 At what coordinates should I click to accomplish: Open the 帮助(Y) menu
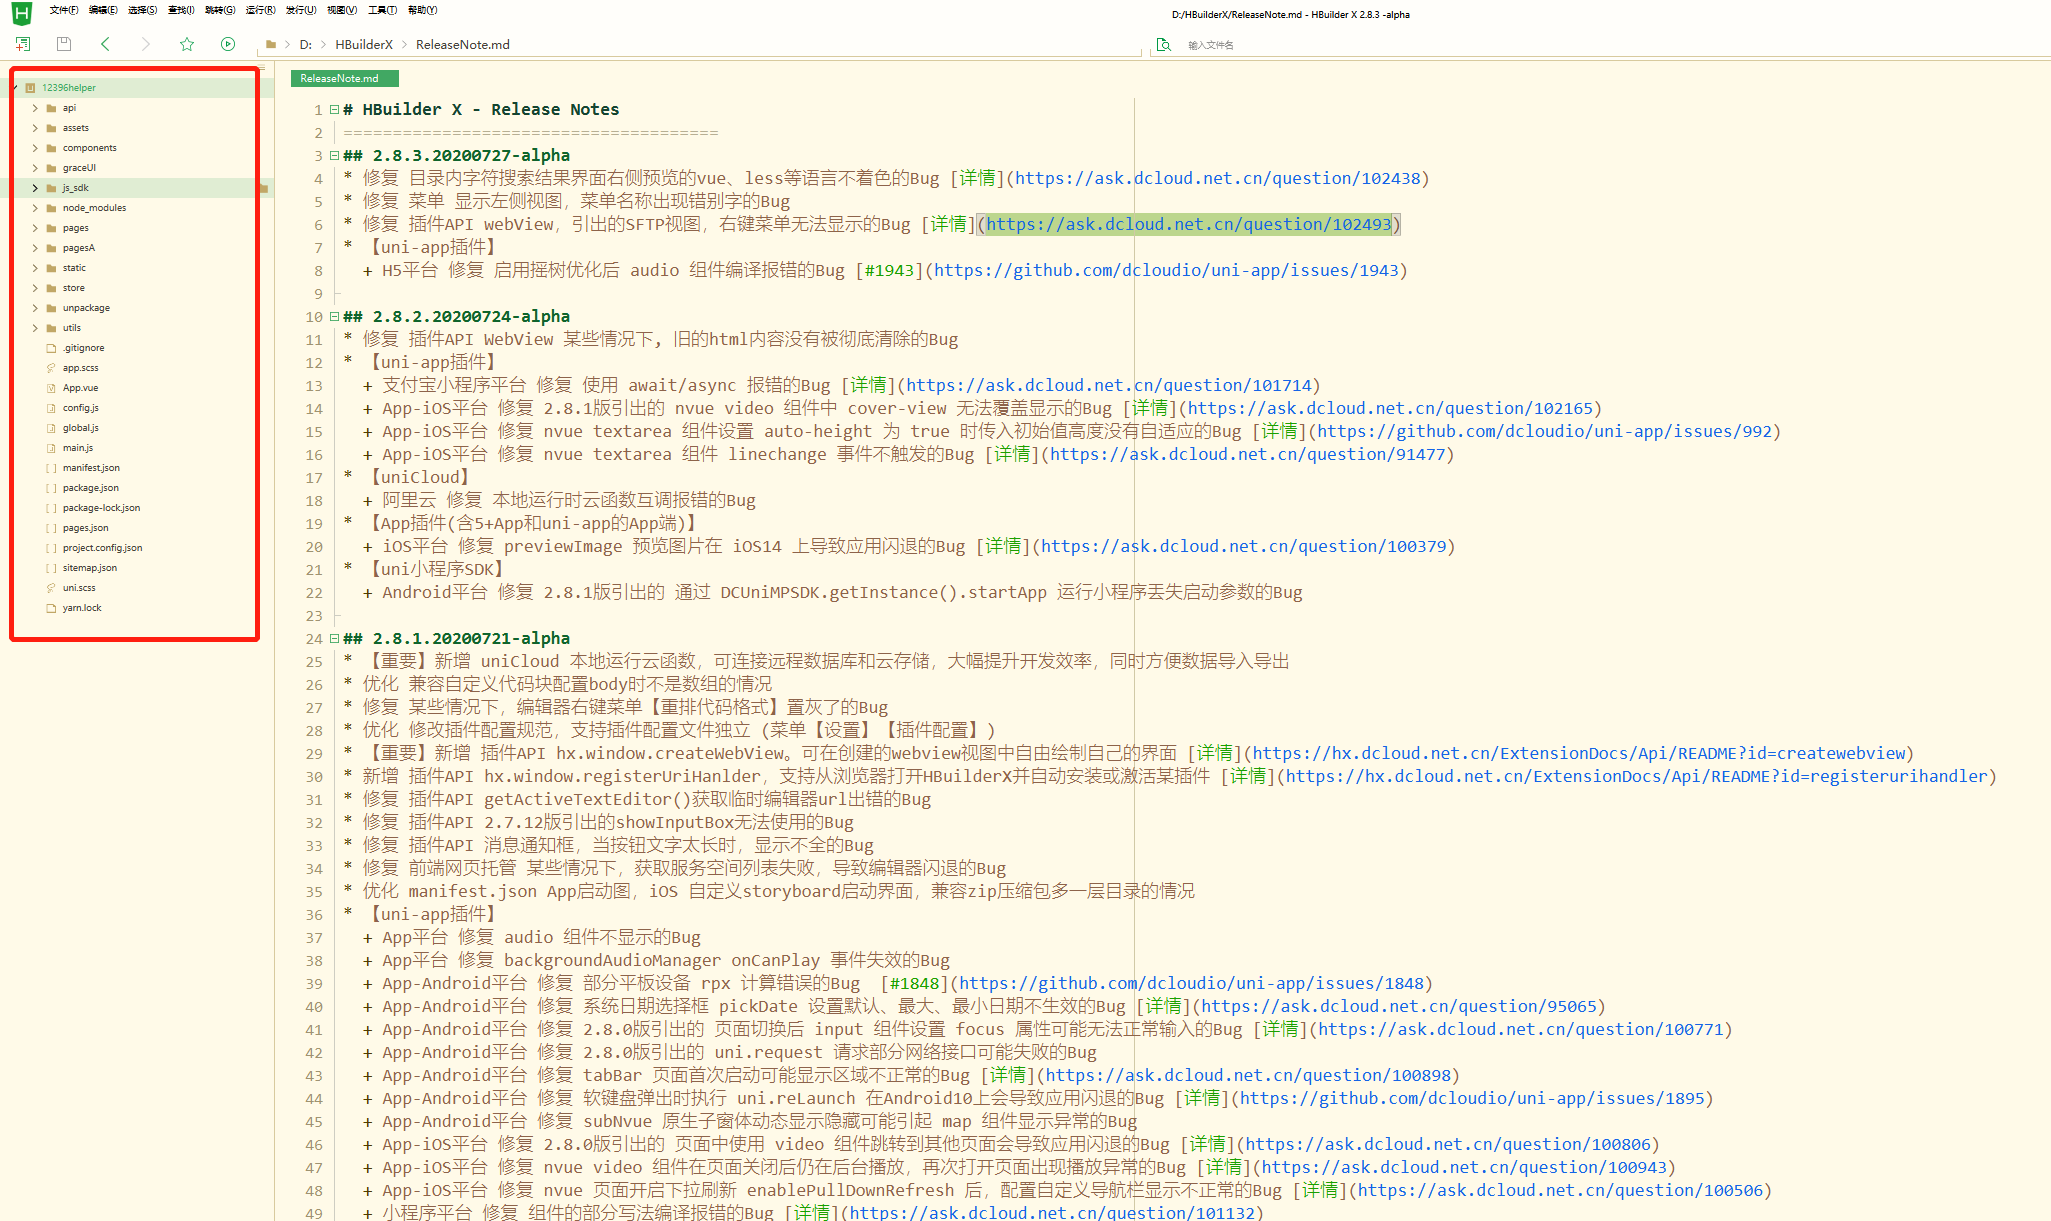(422, 10)
